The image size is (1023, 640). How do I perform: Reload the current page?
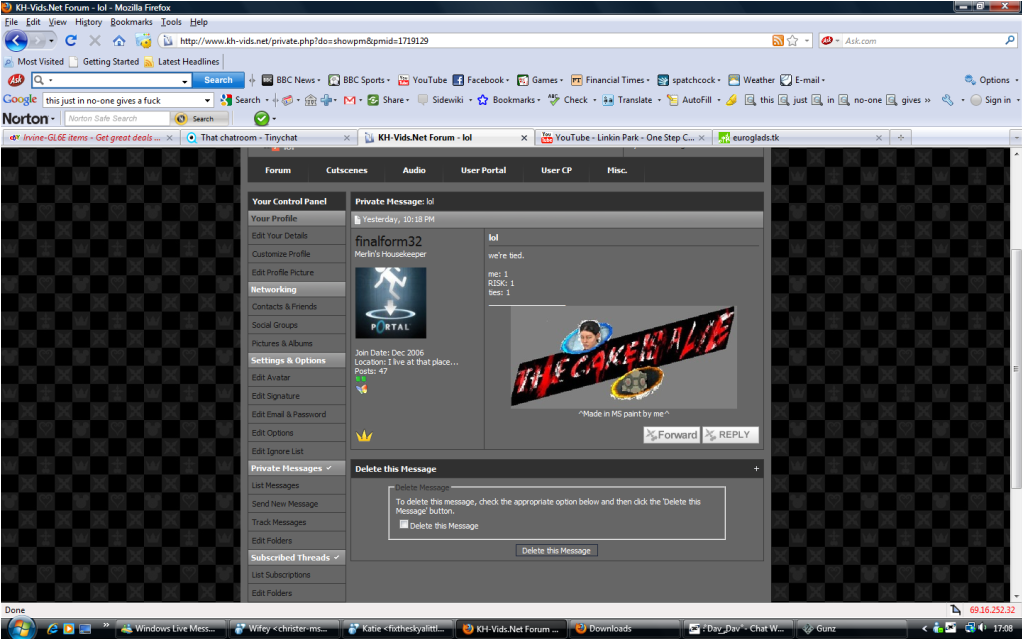coord(71,40)
